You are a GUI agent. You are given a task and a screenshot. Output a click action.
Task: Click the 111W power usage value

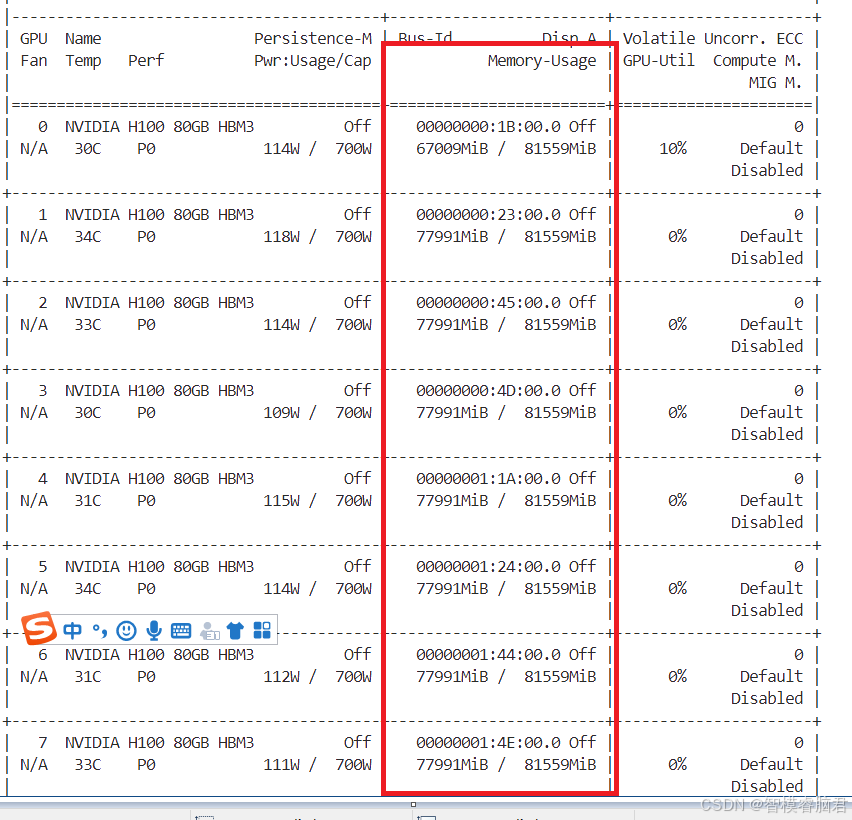281,765
